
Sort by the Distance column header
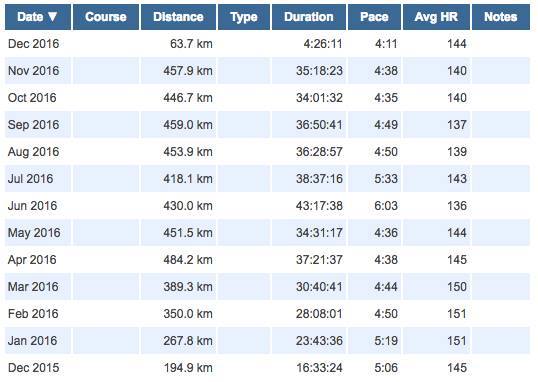tap(178, 17)
